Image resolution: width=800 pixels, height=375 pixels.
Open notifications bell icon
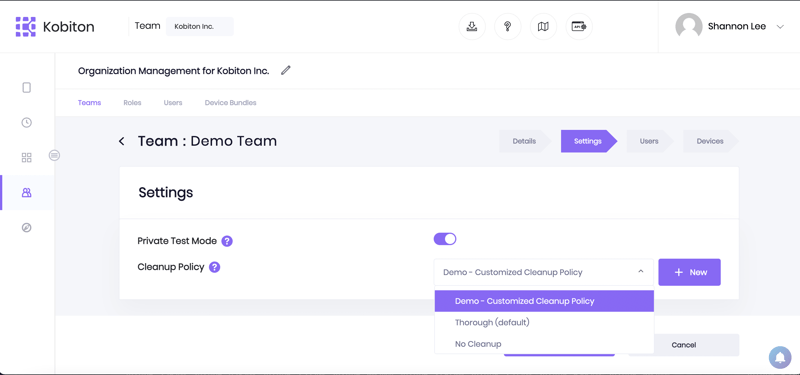pyautogui.click(x=780, y=357)
